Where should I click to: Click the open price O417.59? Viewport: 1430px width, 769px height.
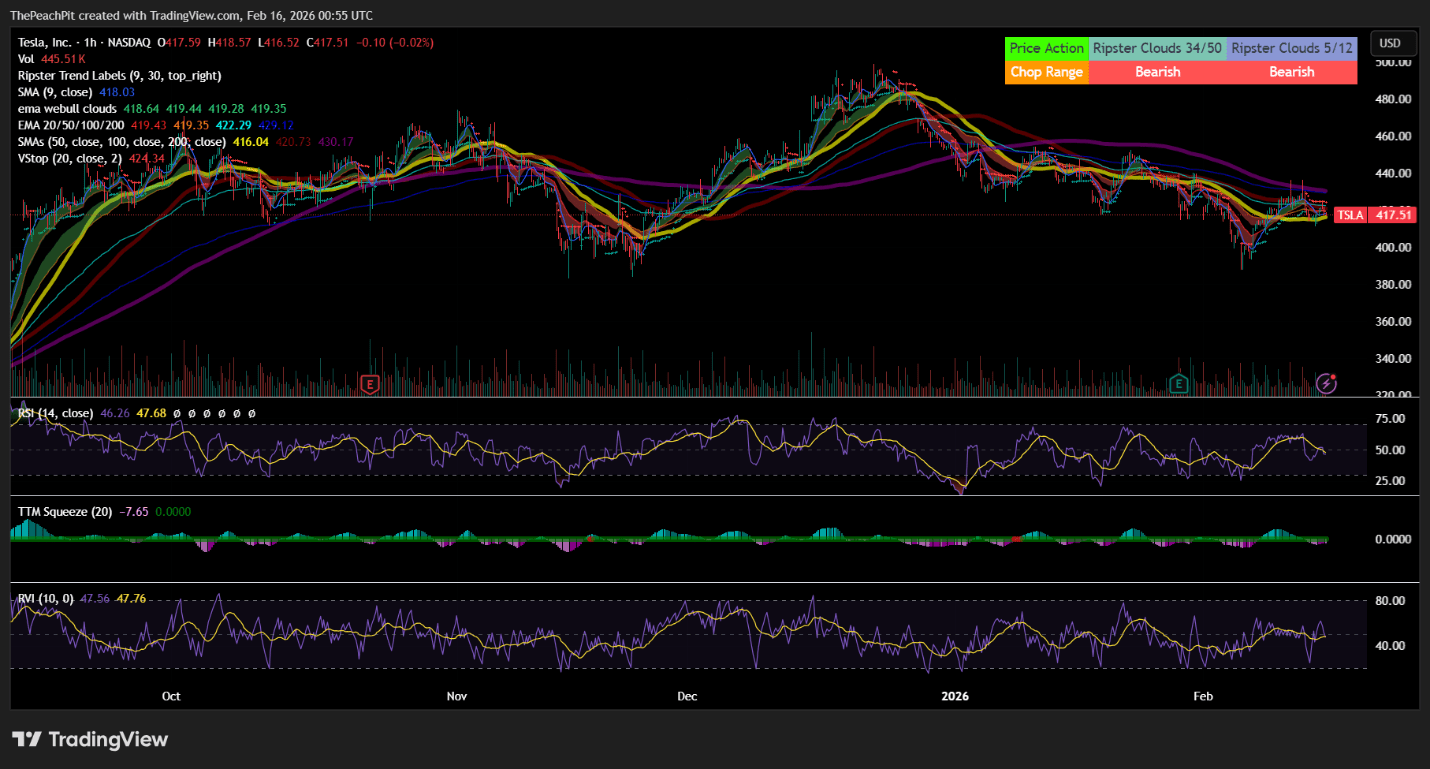tap(179, 42)
